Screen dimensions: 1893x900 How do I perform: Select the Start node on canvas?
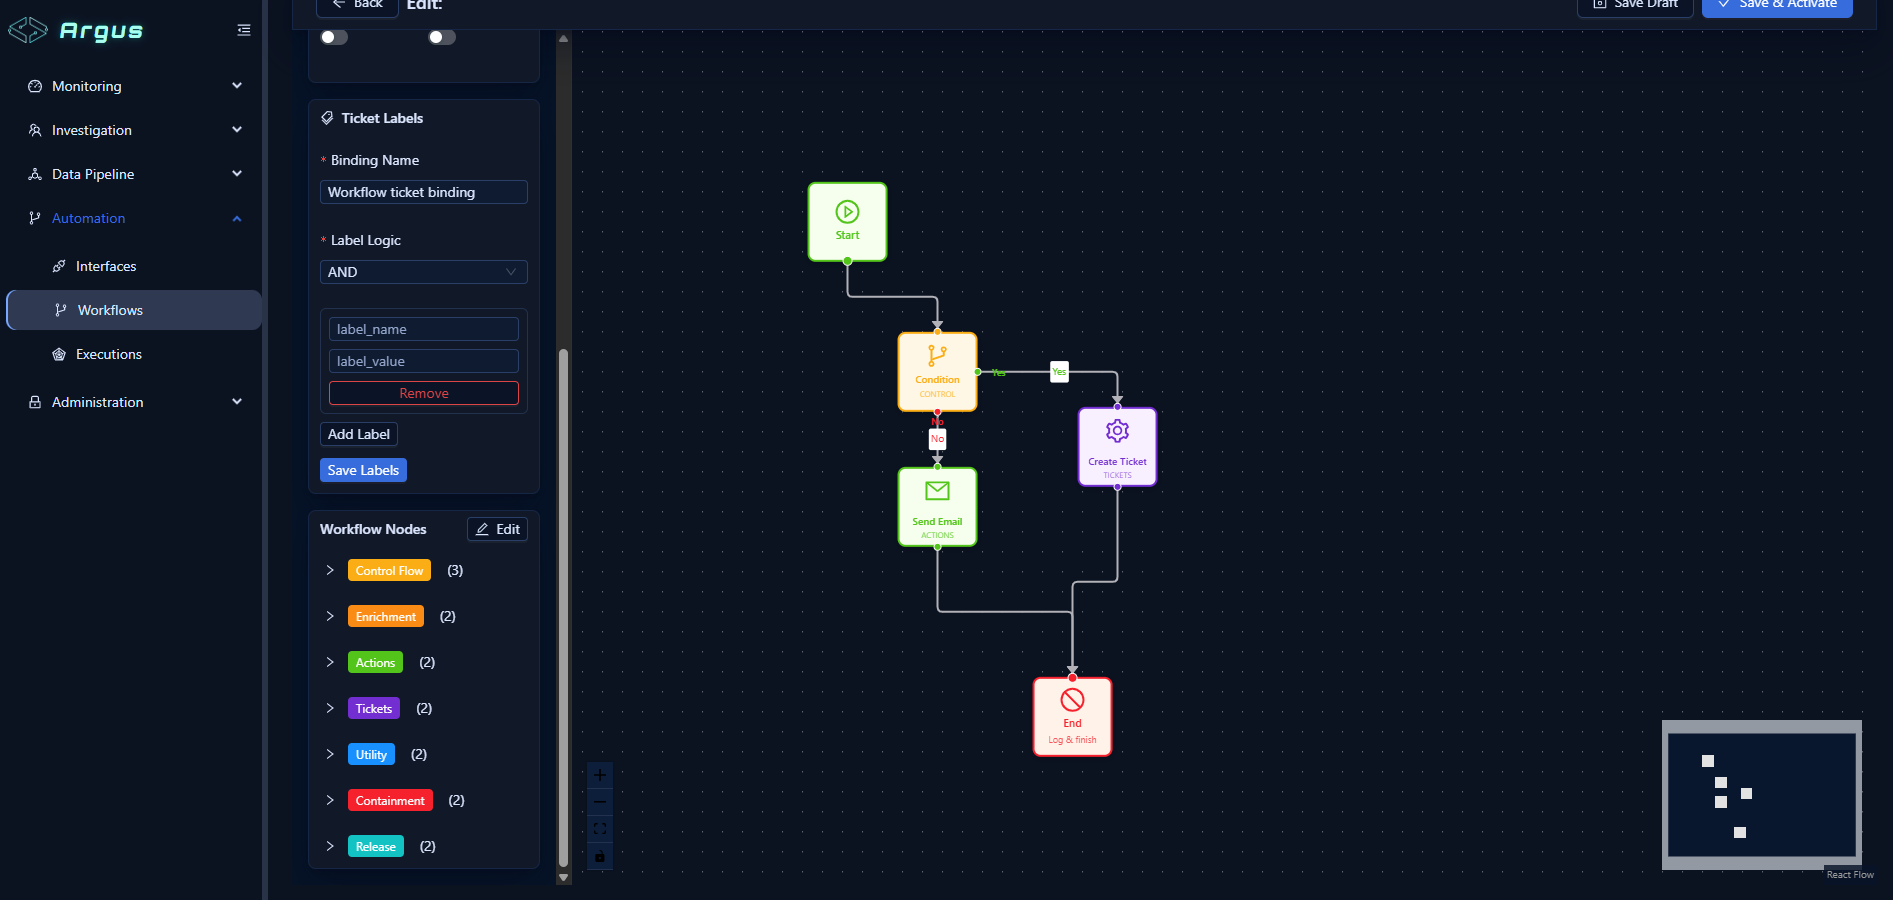click(x=847, y=222)
